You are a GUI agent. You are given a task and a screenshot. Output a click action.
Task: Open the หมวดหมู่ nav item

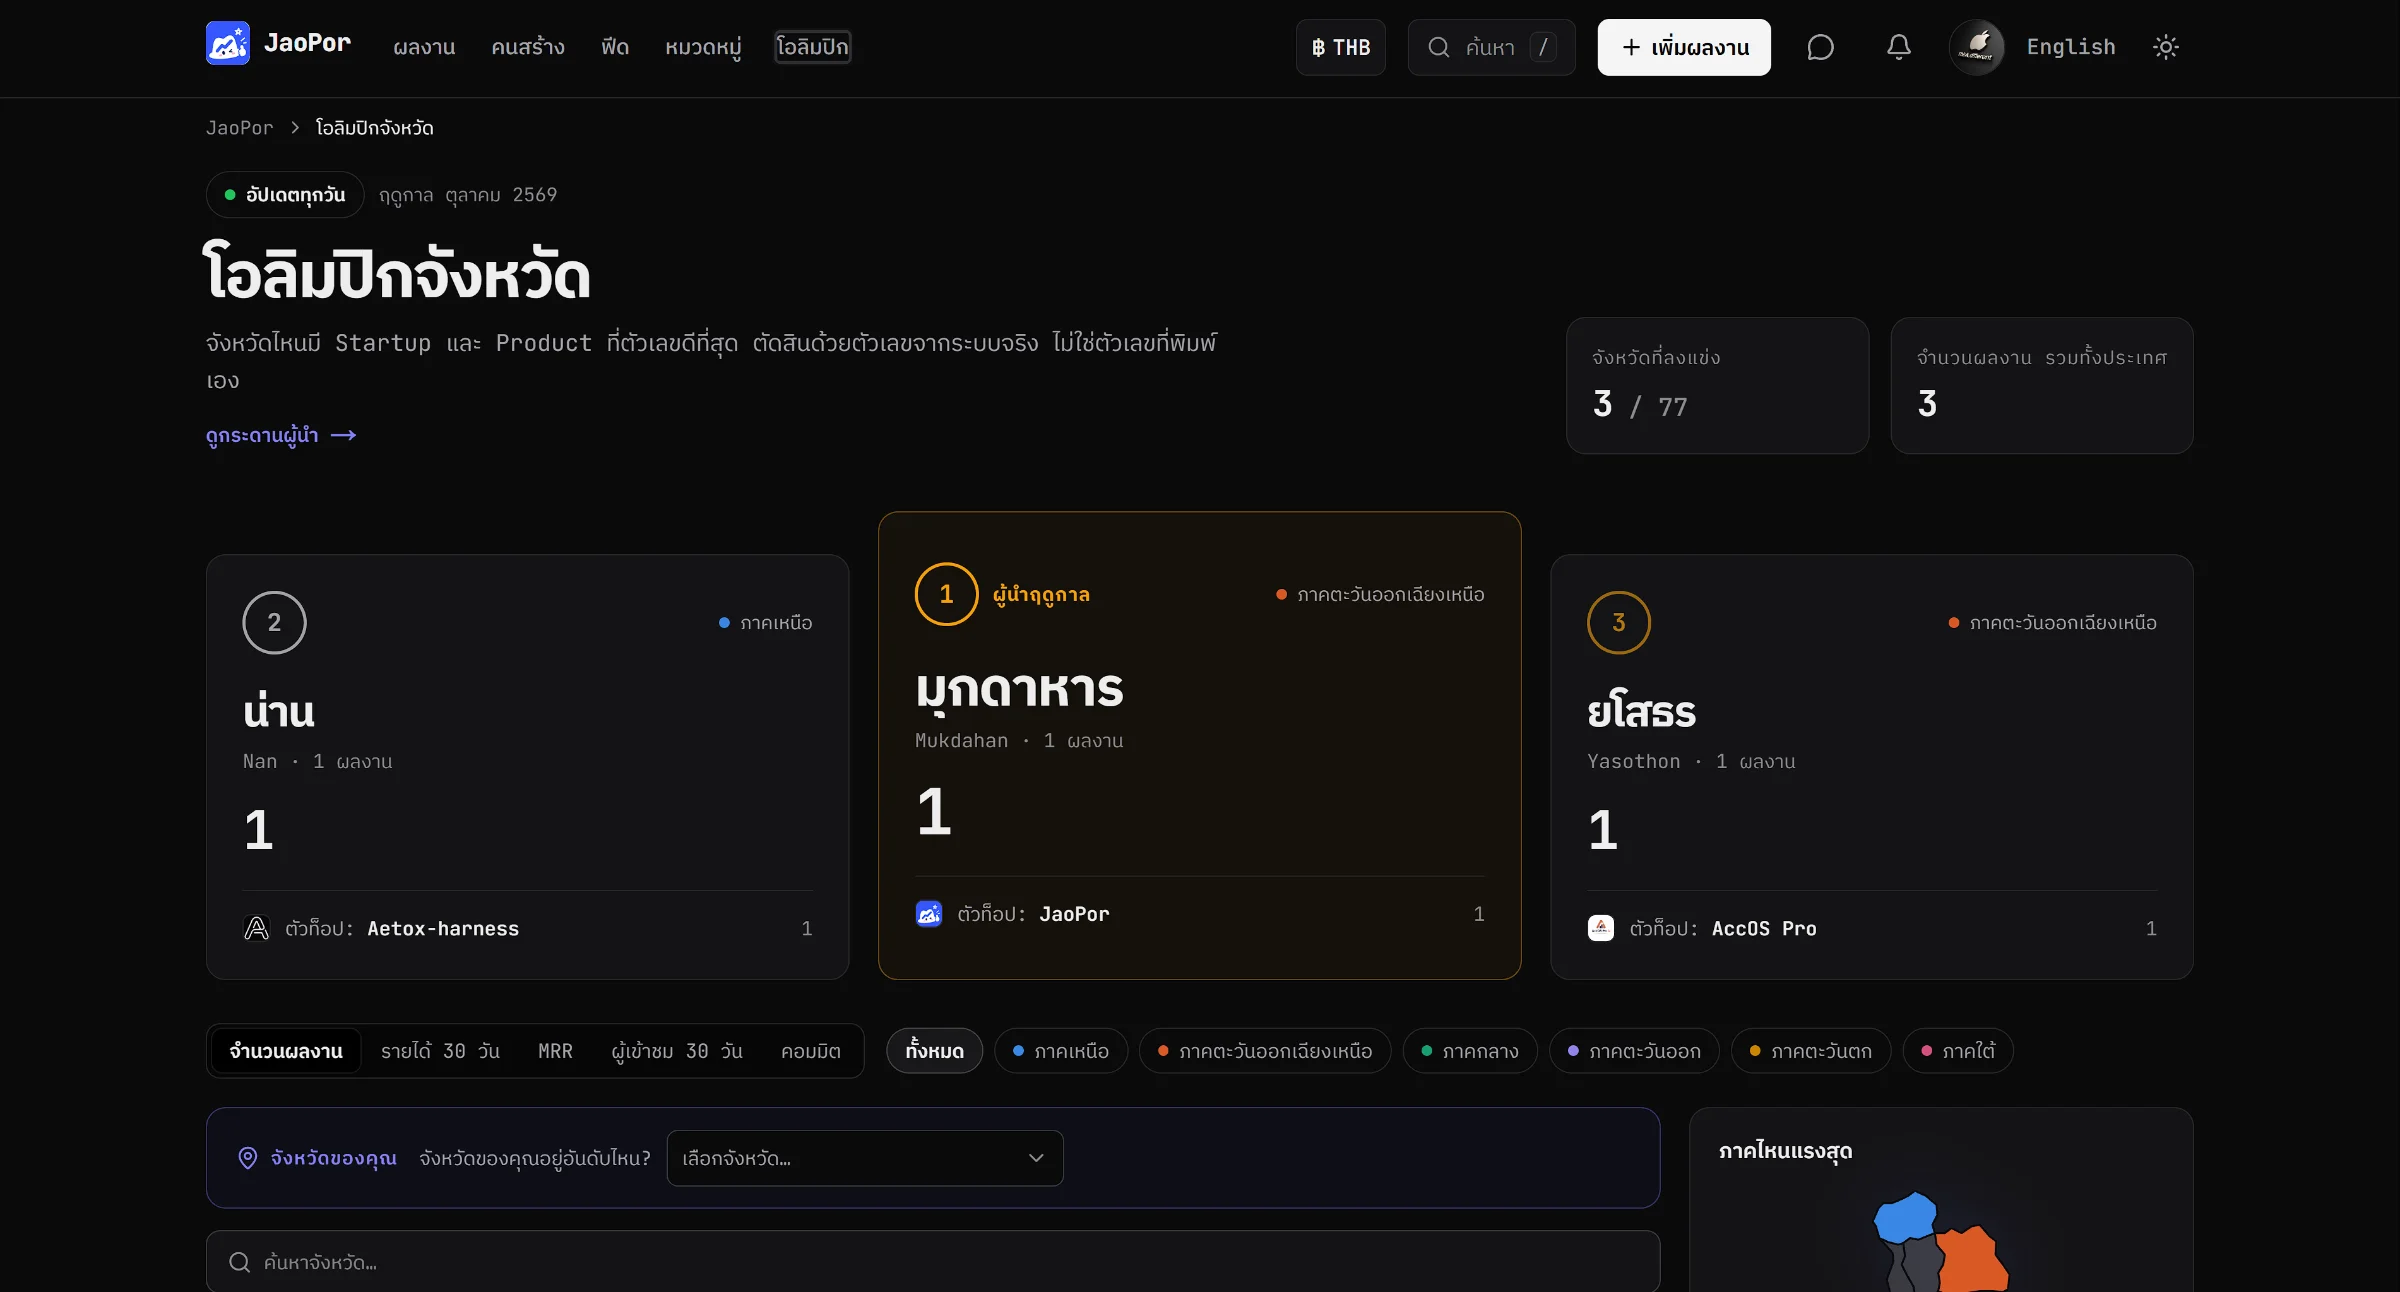[703, 47]
